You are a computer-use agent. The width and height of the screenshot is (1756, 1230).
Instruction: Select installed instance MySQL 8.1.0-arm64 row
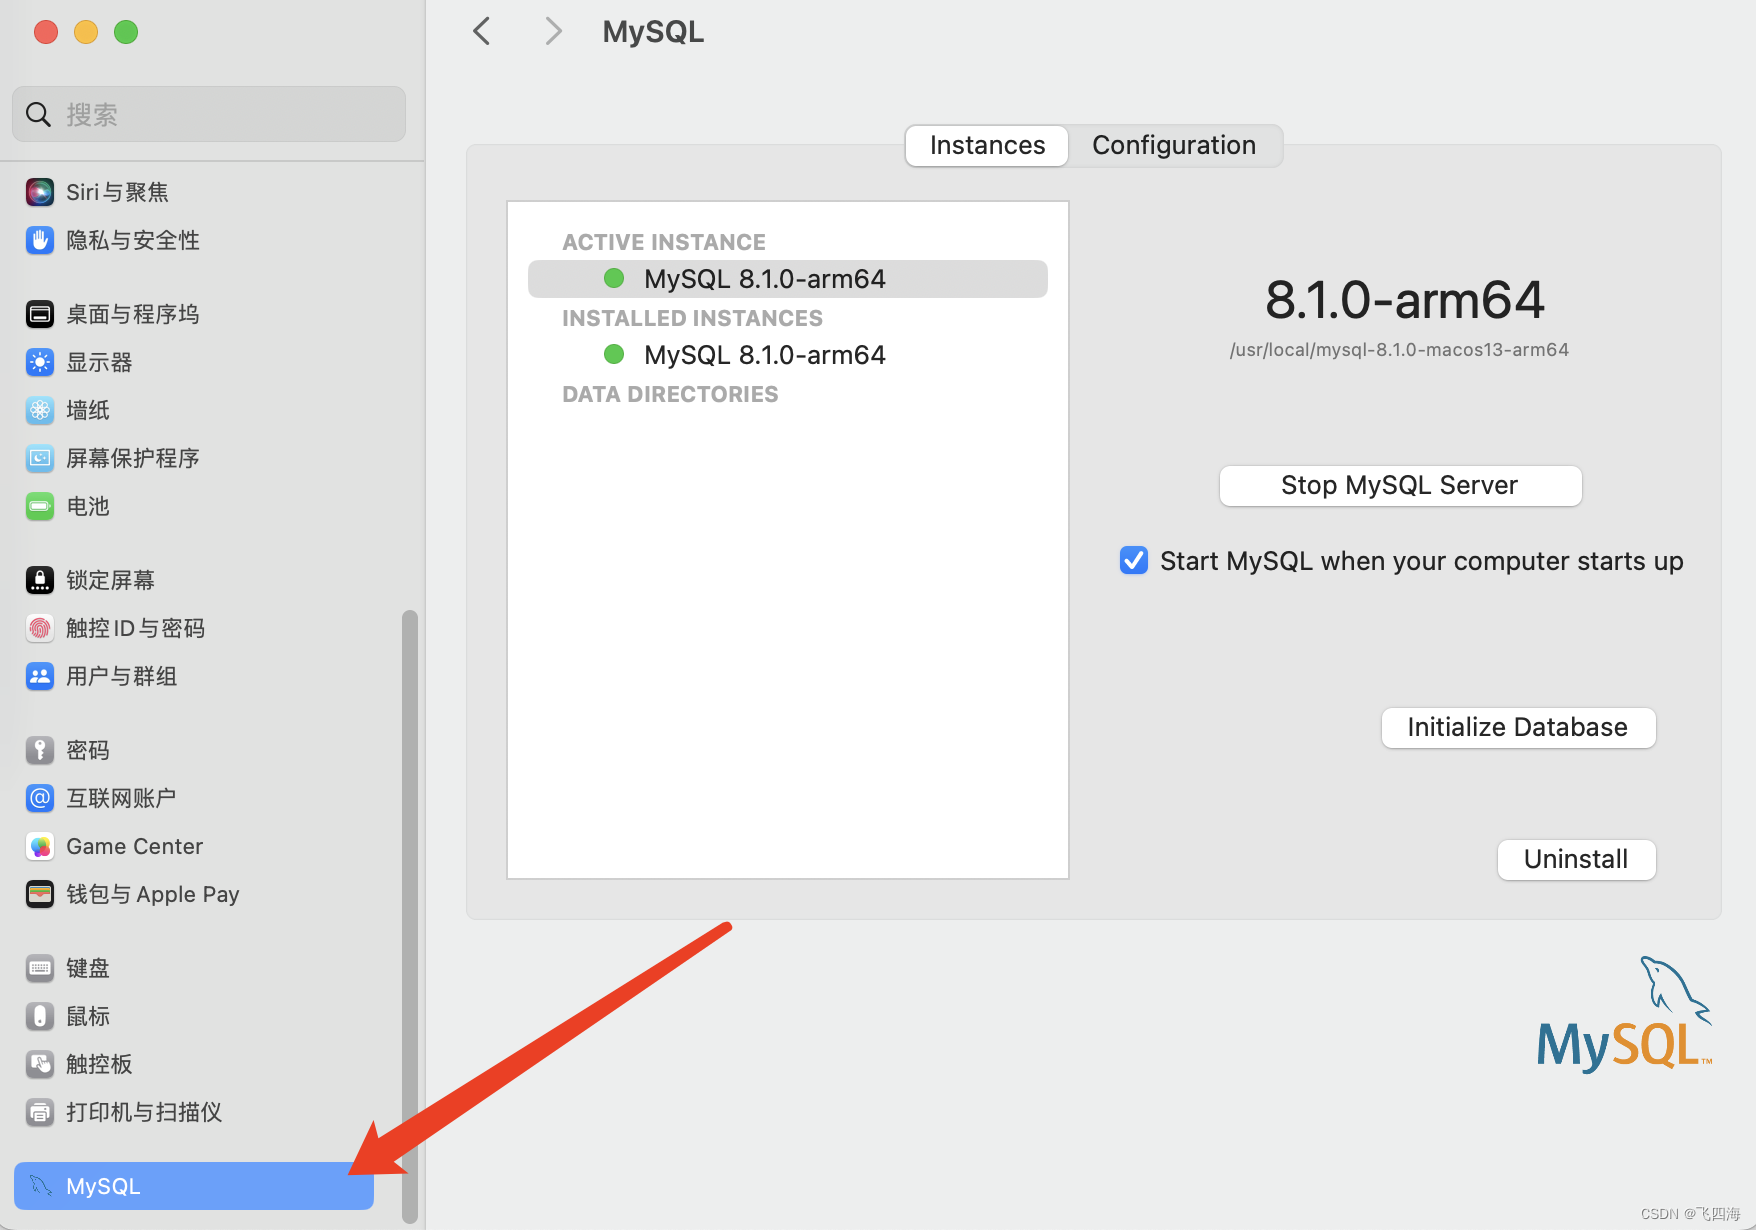tap(788, 355)
